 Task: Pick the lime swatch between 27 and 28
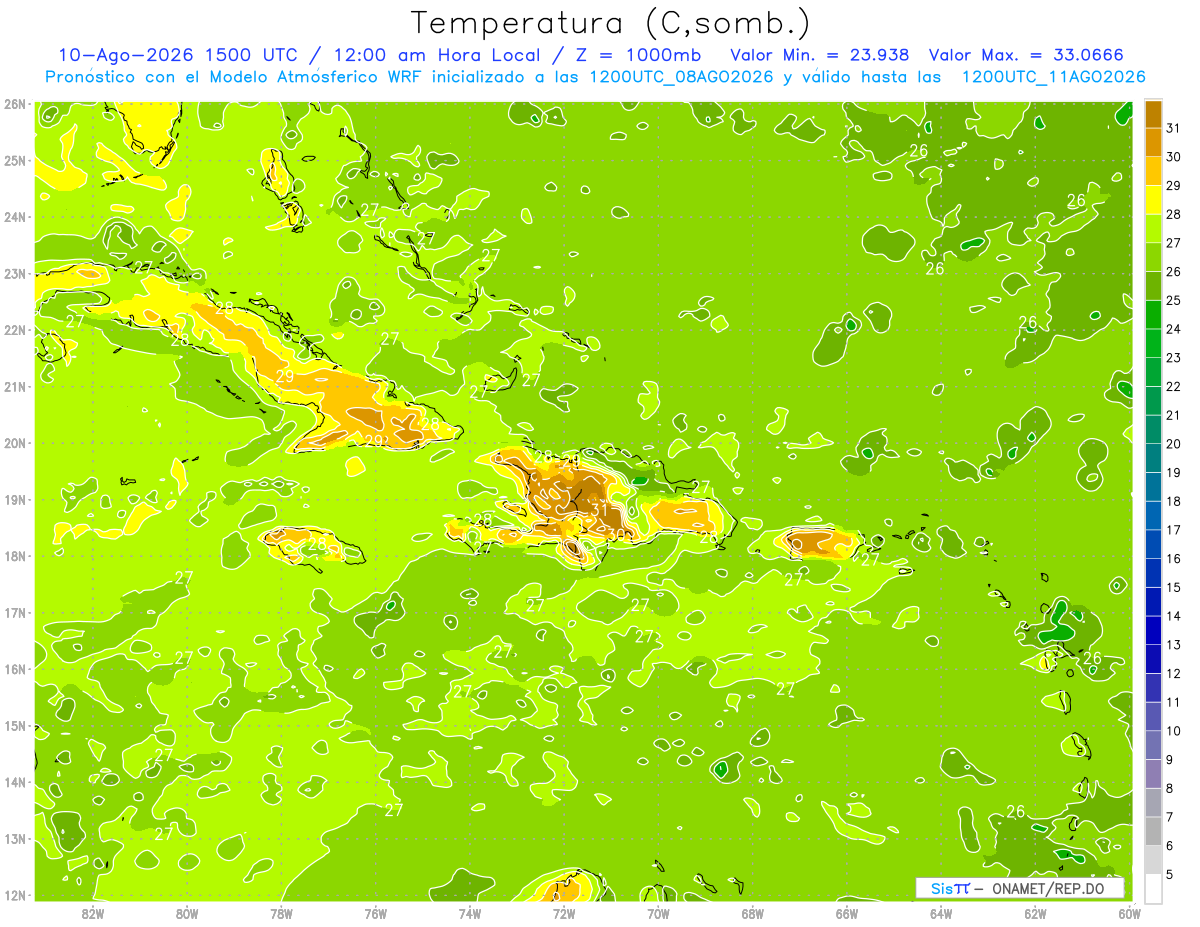click(x=1153, y=228)
